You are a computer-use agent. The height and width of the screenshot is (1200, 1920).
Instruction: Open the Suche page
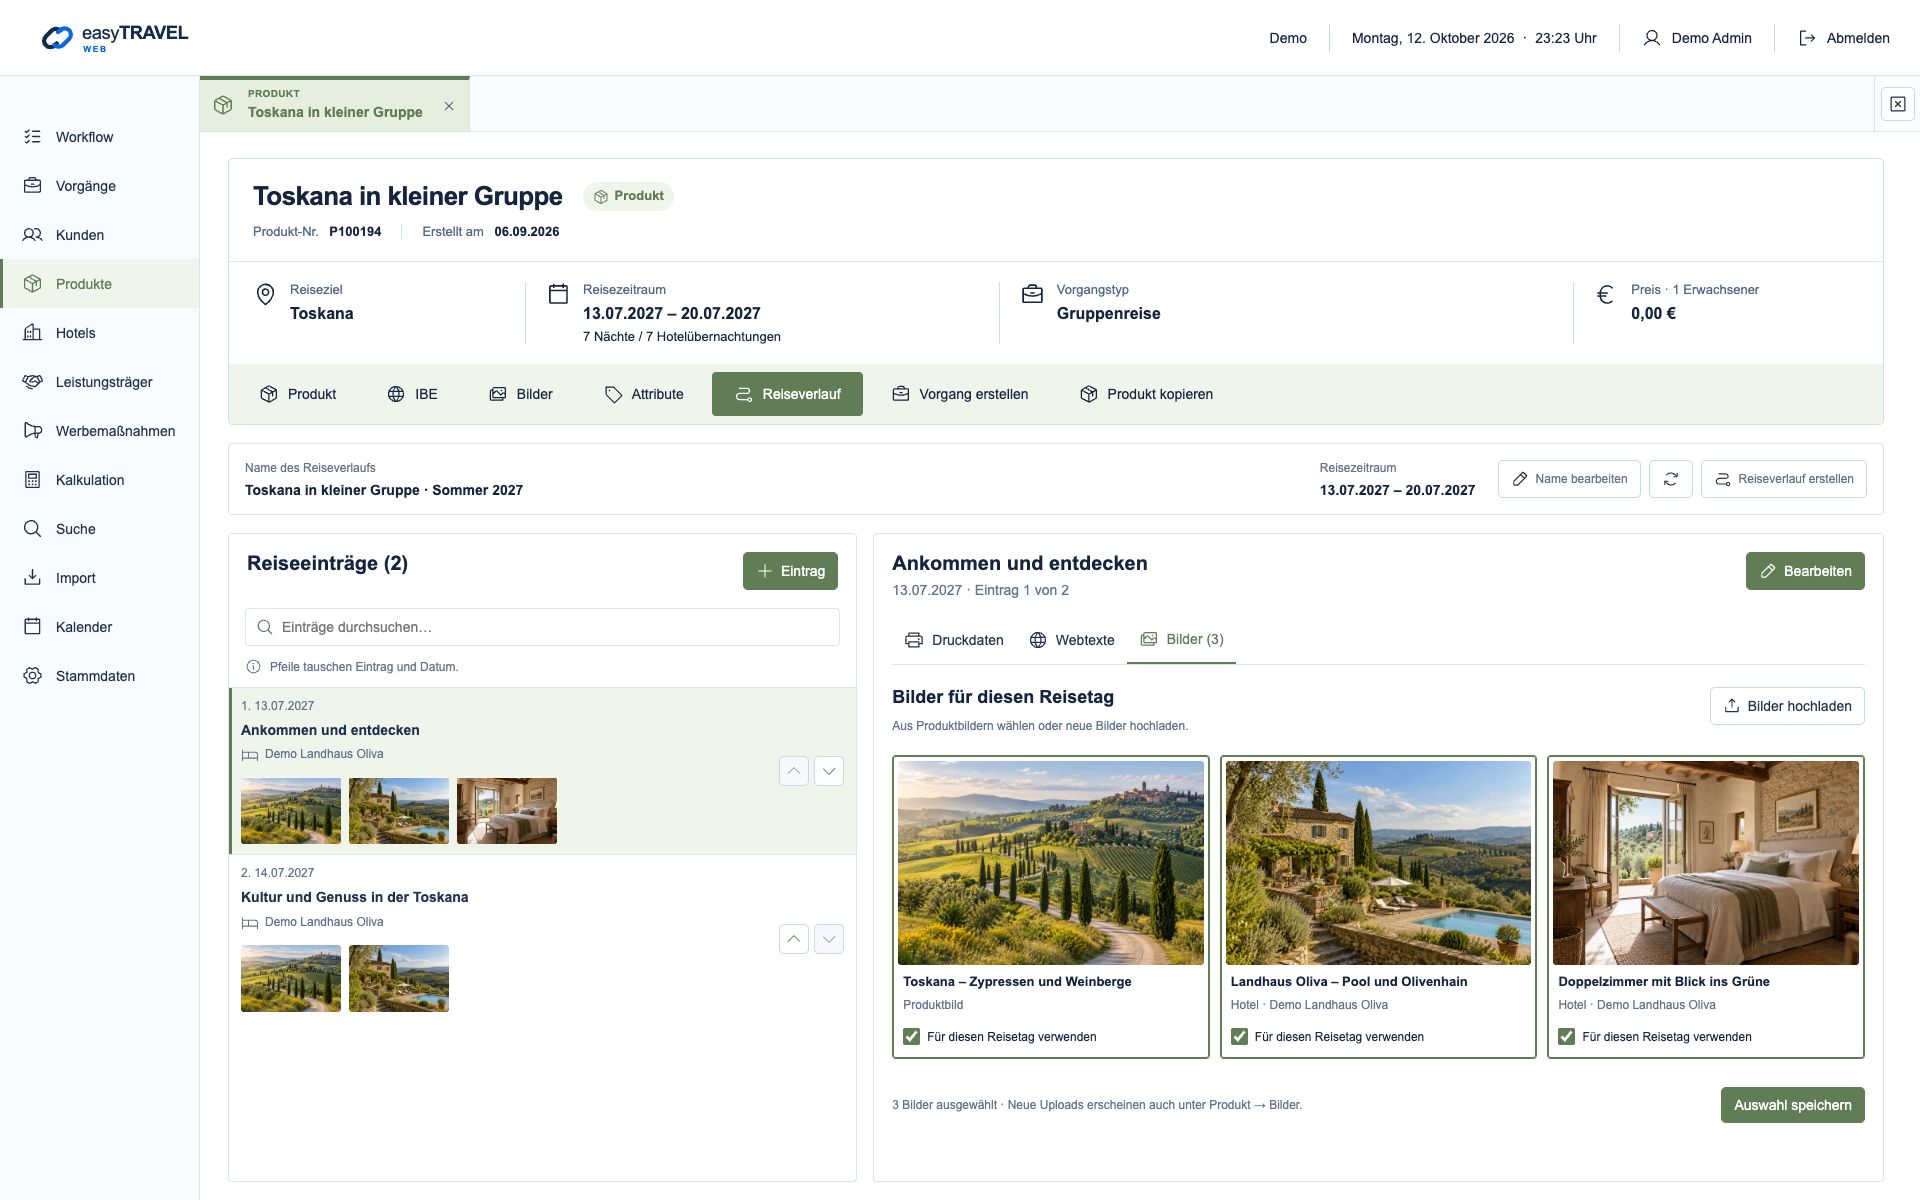tap(99, 529)
